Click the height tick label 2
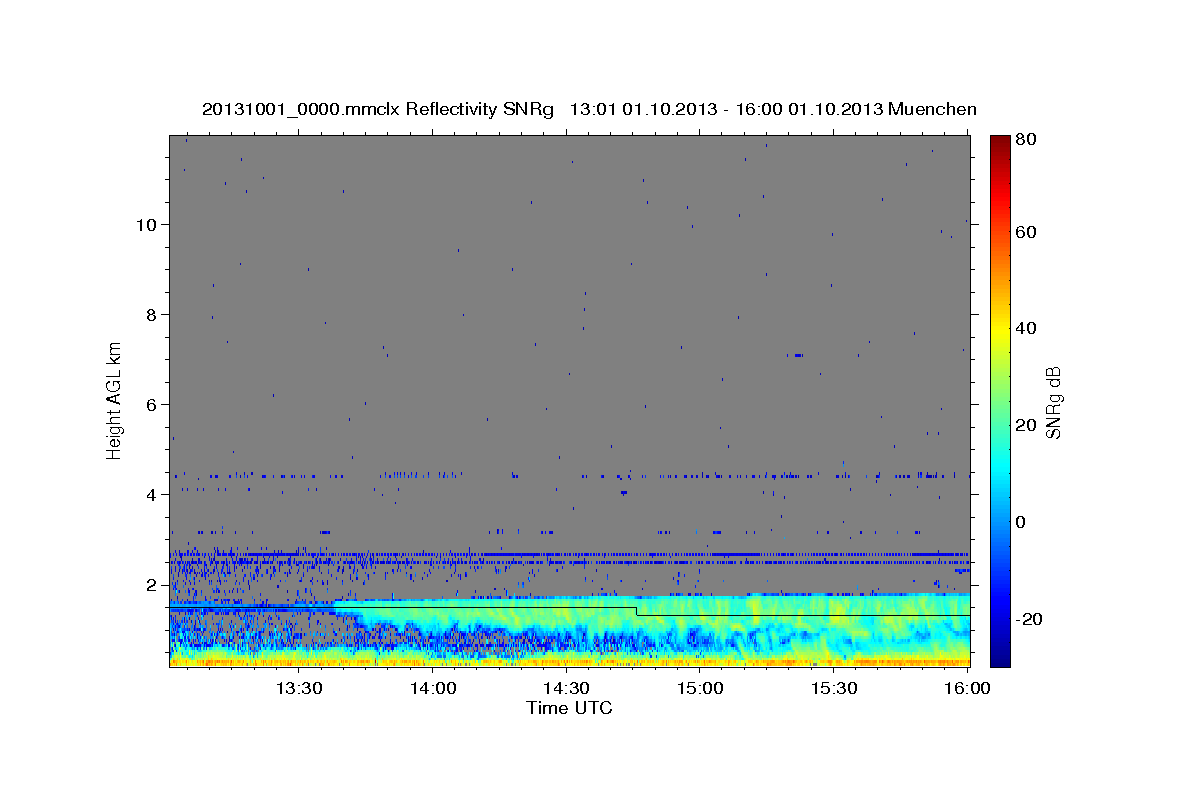The image size is (1200, 800). (153, 584)
